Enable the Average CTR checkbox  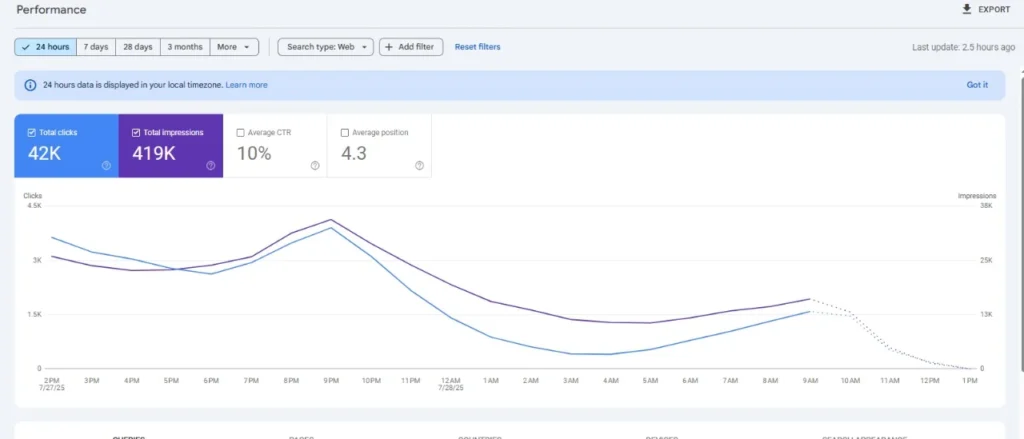[x=240, y=132]
